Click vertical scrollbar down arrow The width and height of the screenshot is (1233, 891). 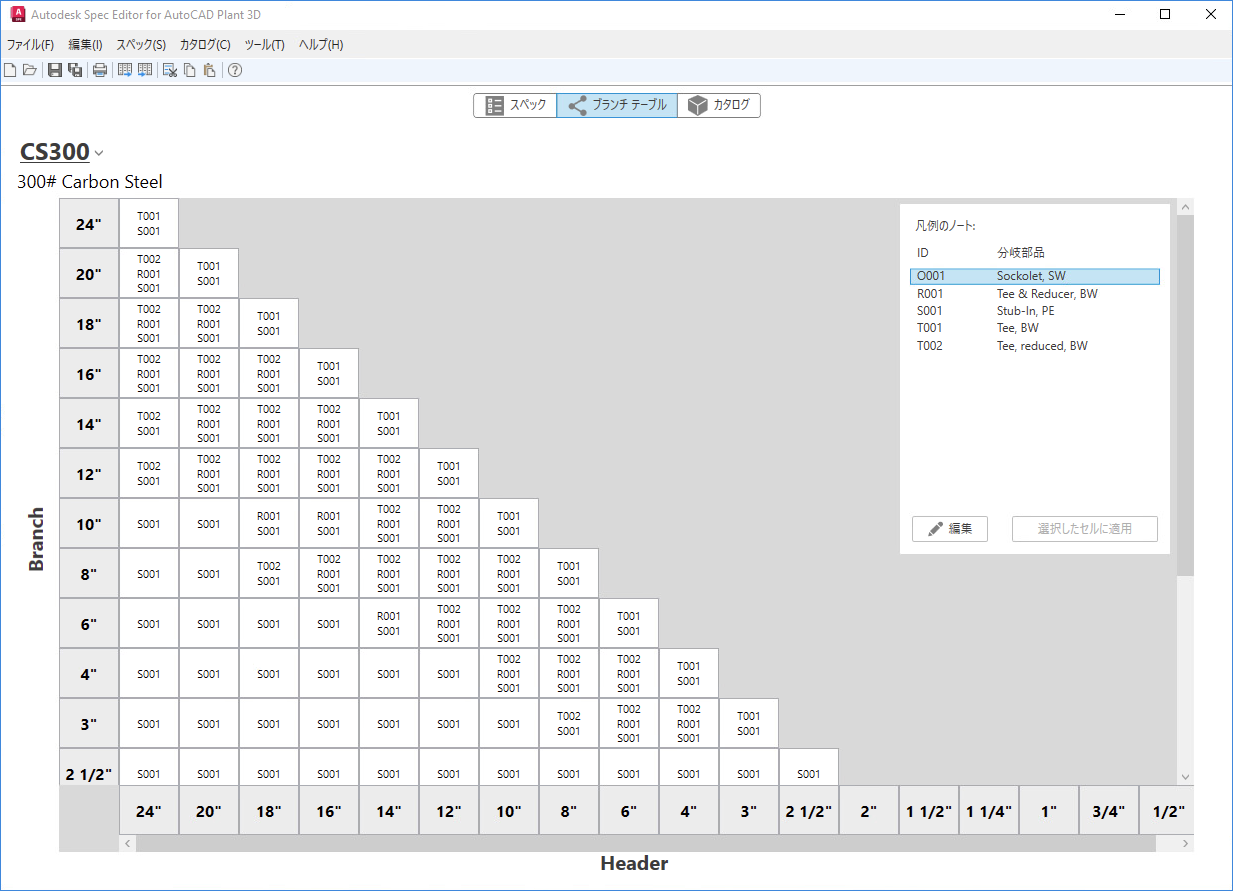tap(1186, 777)
